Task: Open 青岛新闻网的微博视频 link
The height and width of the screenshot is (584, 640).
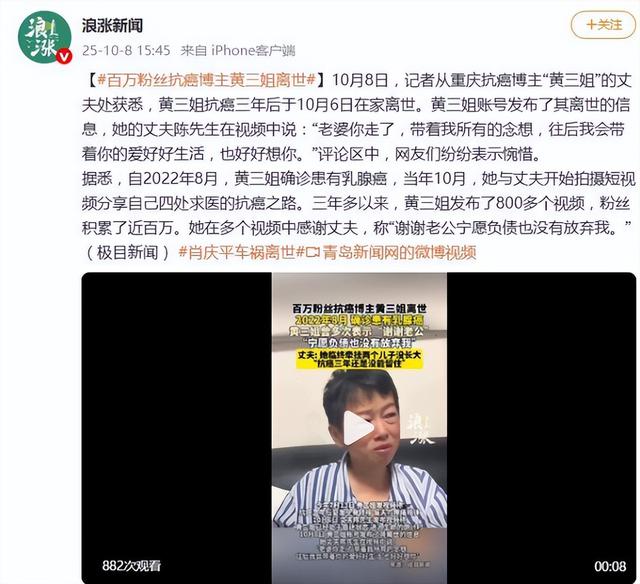Action: pyautogui.click(x=399, y=253)
